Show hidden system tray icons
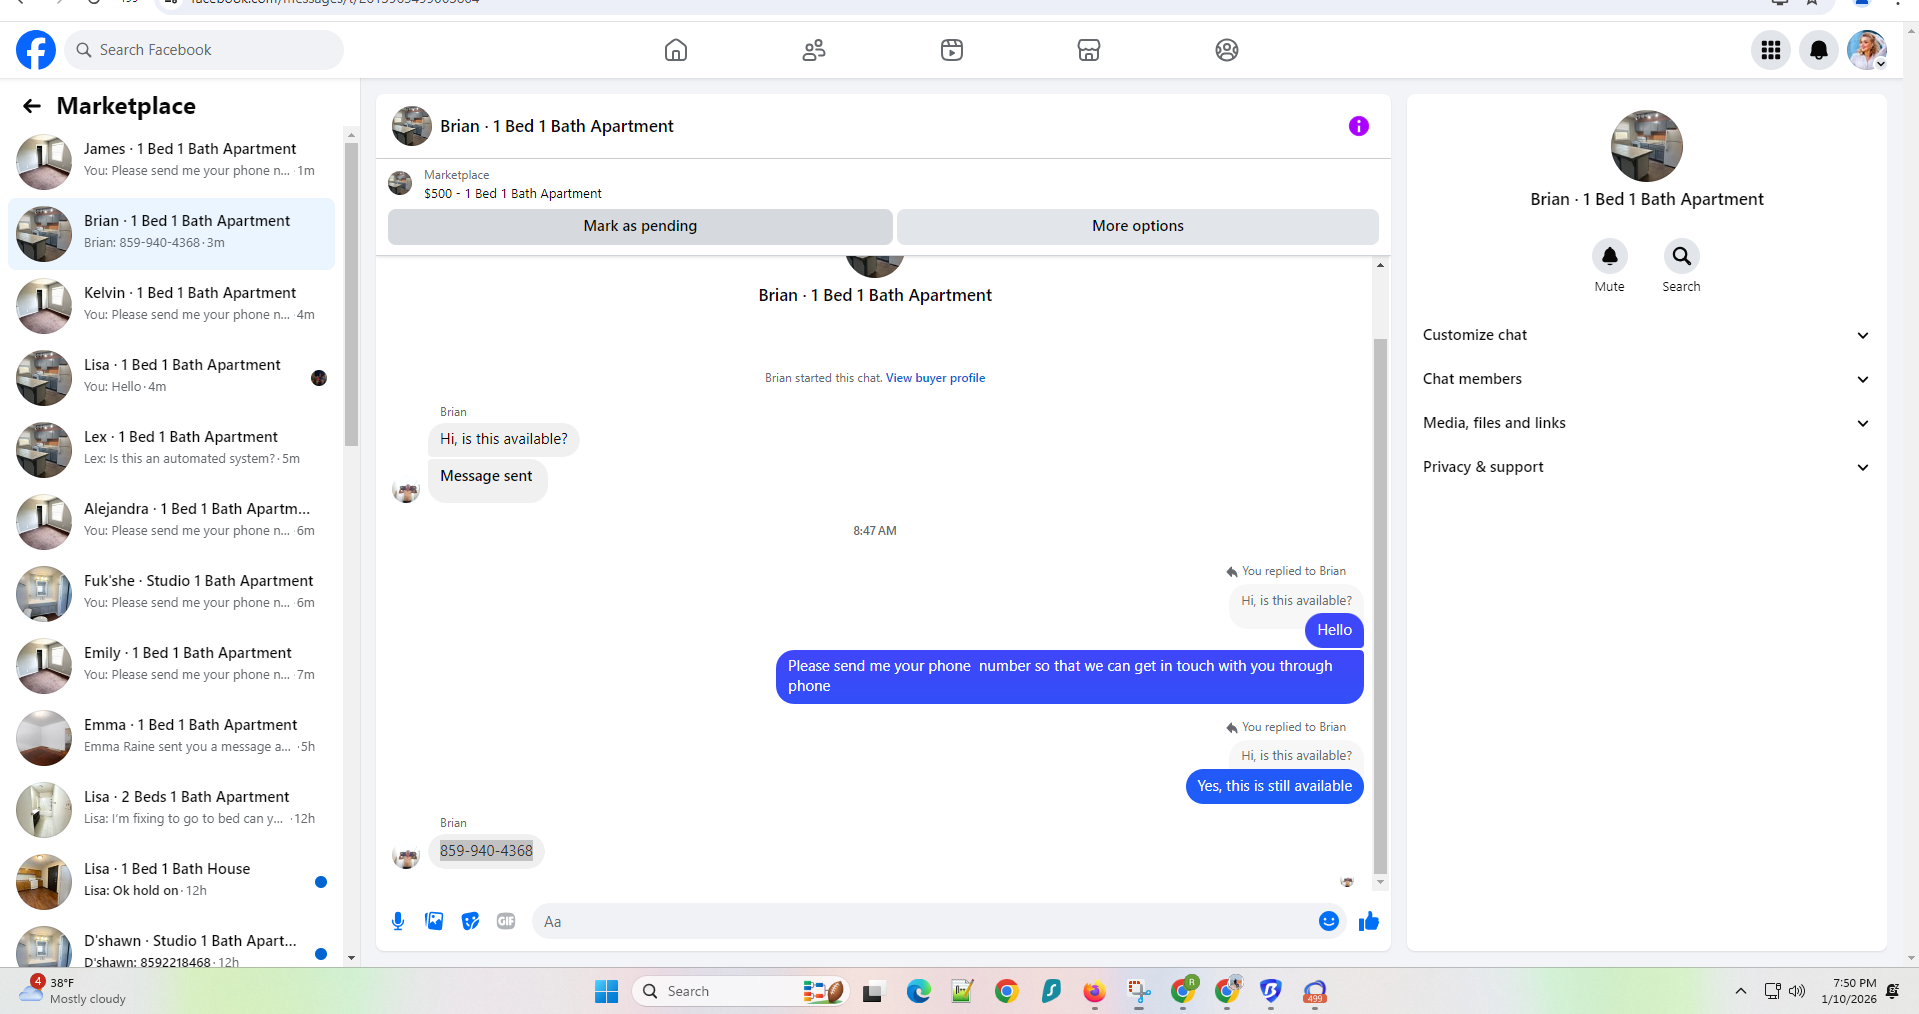Viewport: 1919px width, 1014px height. (x=1741, y=991)
